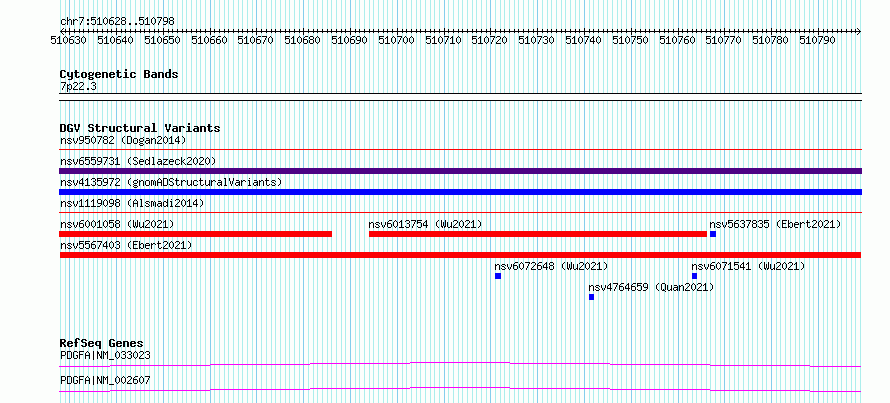Click the Cytogenetic Bands track title
Image resolution: width=890 pixels, height=403 pixels.
pos(119,74)
